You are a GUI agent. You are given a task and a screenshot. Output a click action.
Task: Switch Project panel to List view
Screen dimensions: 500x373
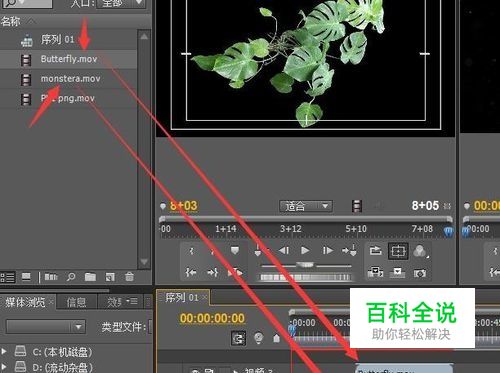coord(8,277)
